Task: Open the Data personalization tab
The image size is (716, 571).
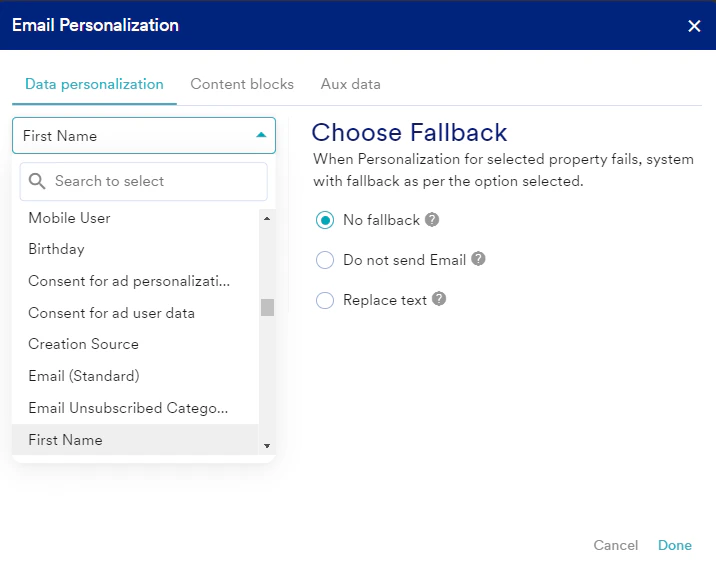Action: (94, 84)
